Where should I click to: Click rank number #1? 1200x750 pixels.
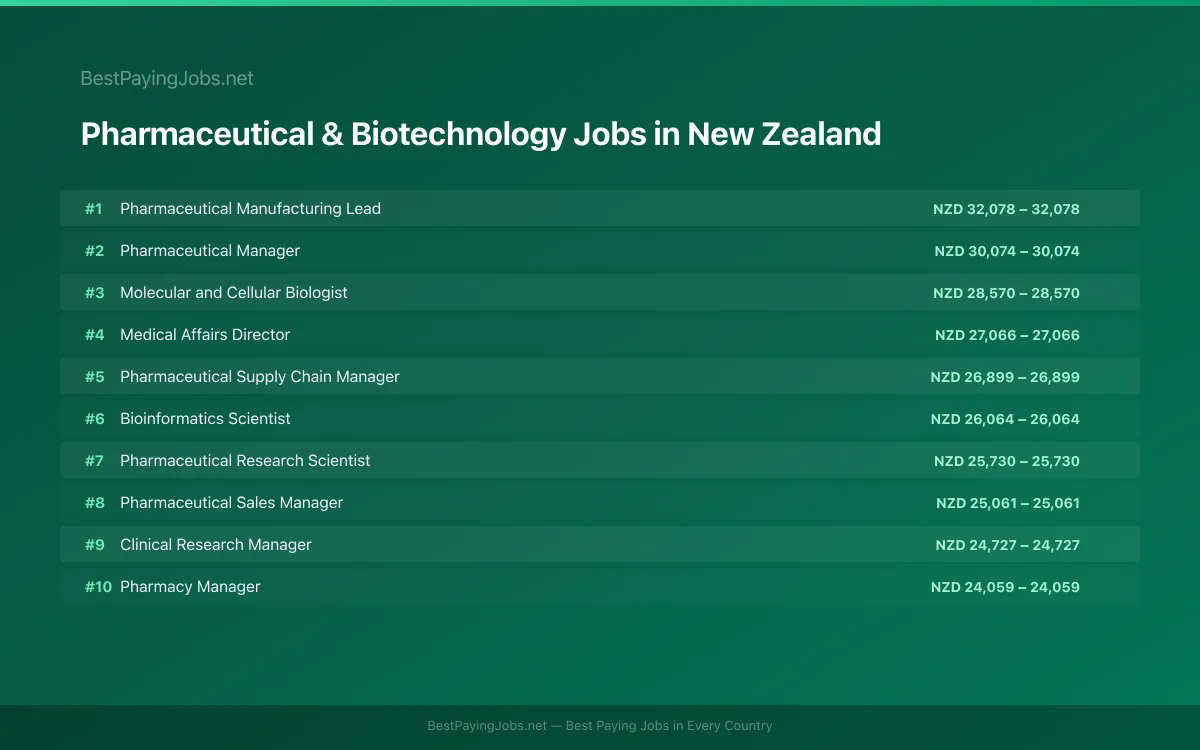click(x=94, y=209)
